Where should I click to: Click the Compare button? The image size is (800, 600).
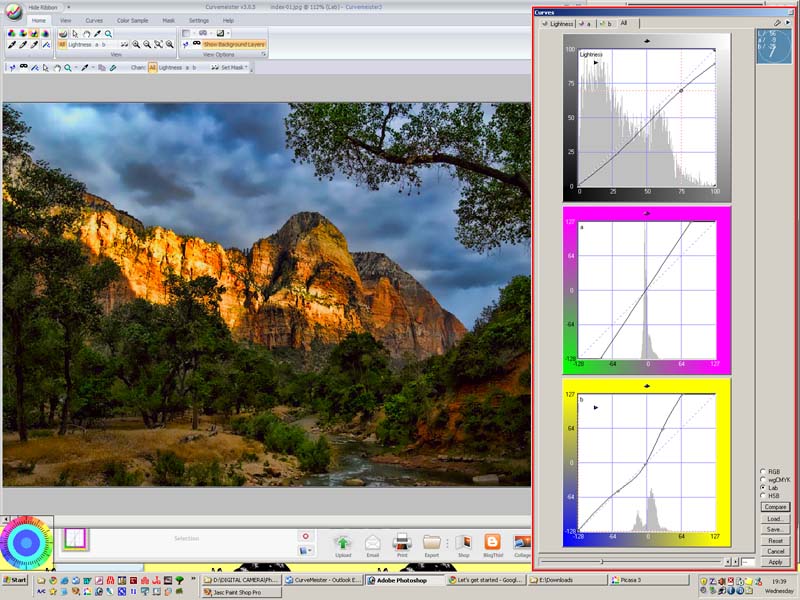point(775,507)
